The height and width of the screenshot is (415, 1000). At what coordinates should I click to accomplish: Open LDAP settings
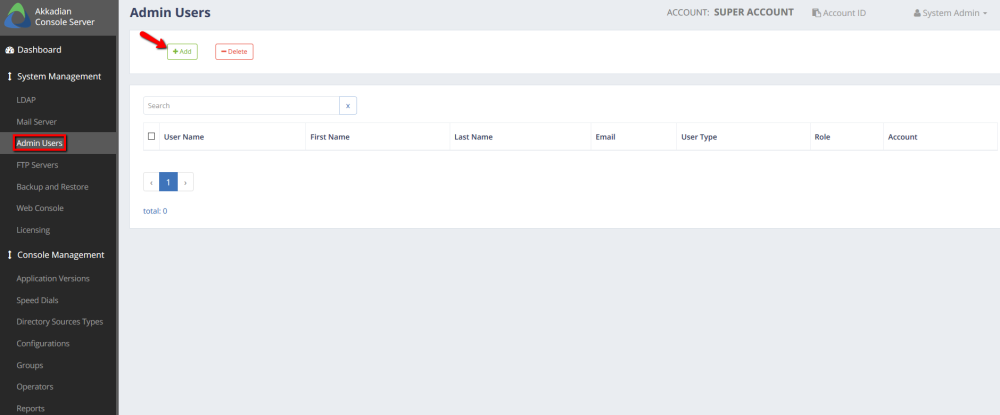pyautogui.click(x=26, y=100)
